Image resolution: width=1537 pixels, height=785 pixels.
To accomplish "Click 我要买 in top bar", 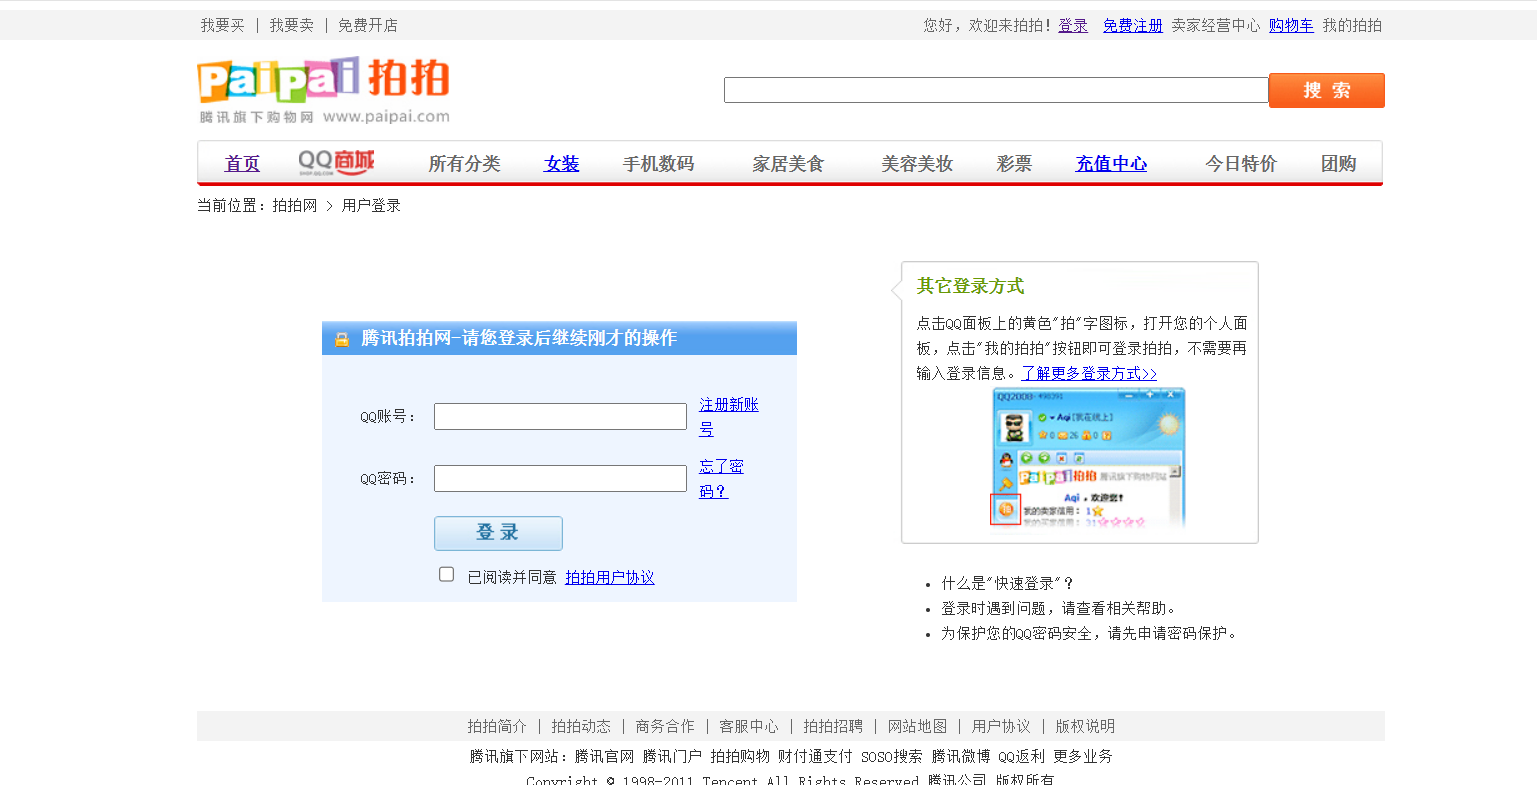I will 222,25.
